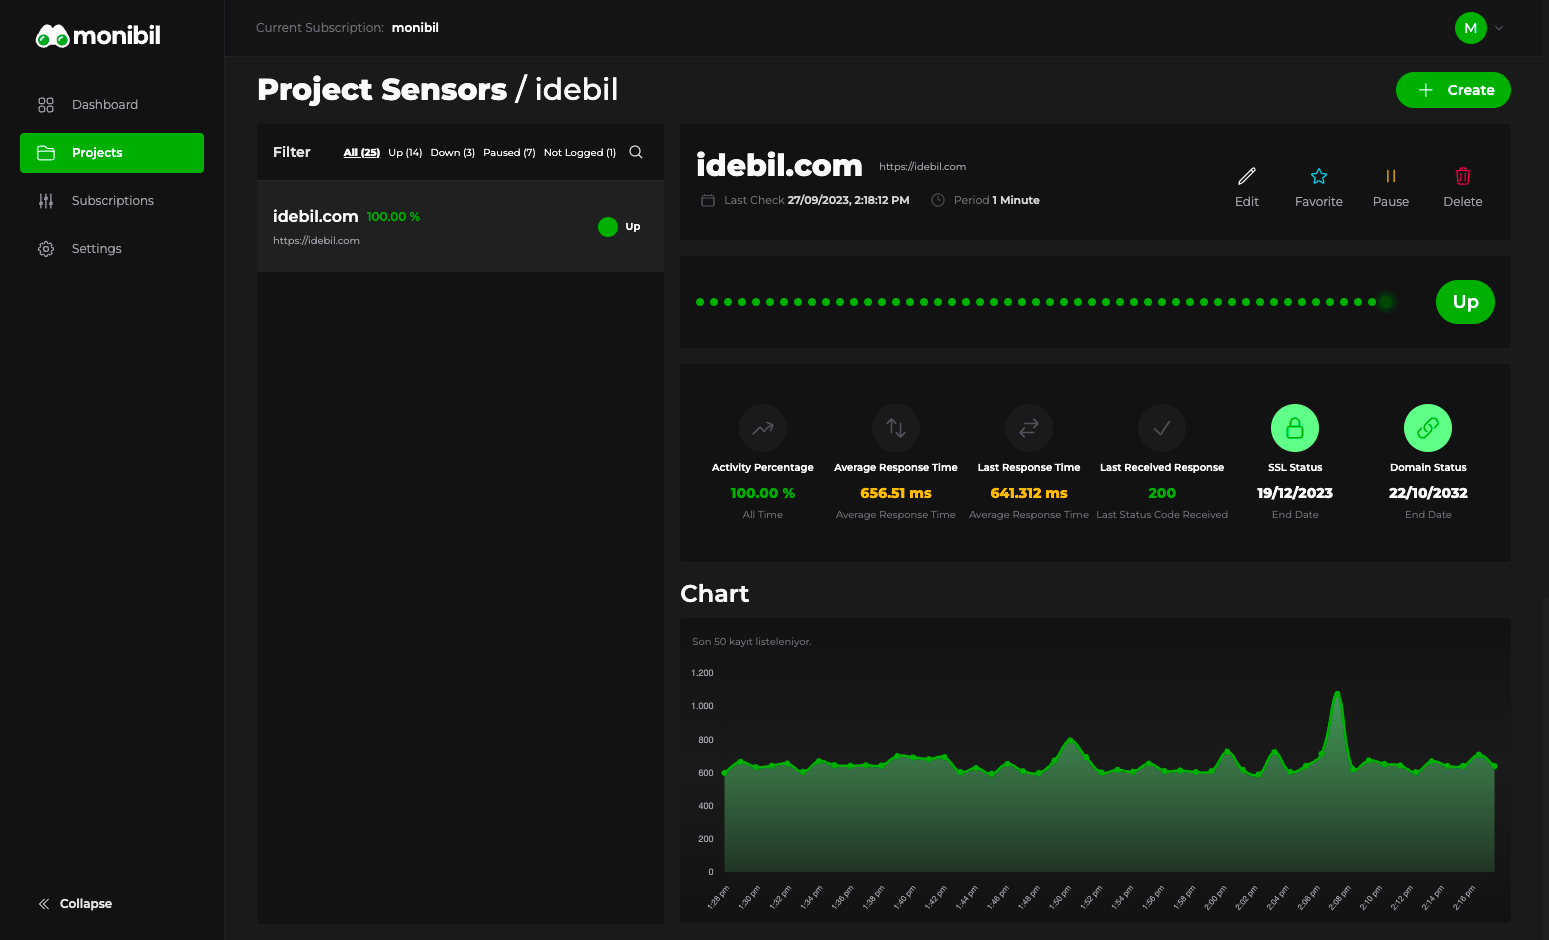Click the 200 status code value
The image size is (1549, 940).
click(x=1162, y=493)
